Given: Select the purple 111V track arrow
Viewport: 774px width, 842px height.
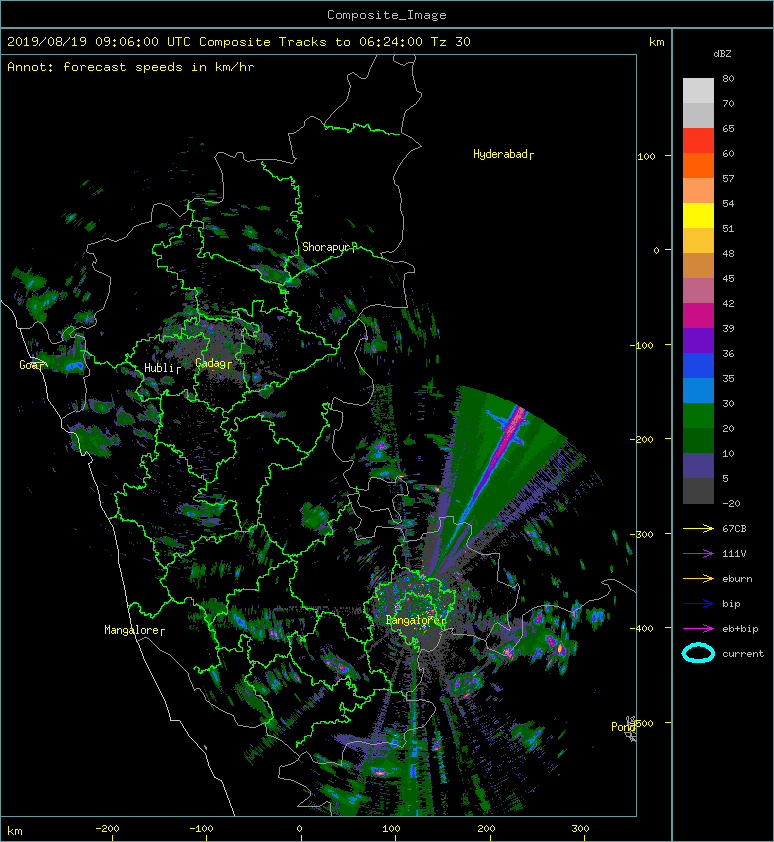Looking at the screenshot, I should coord(698,553).
